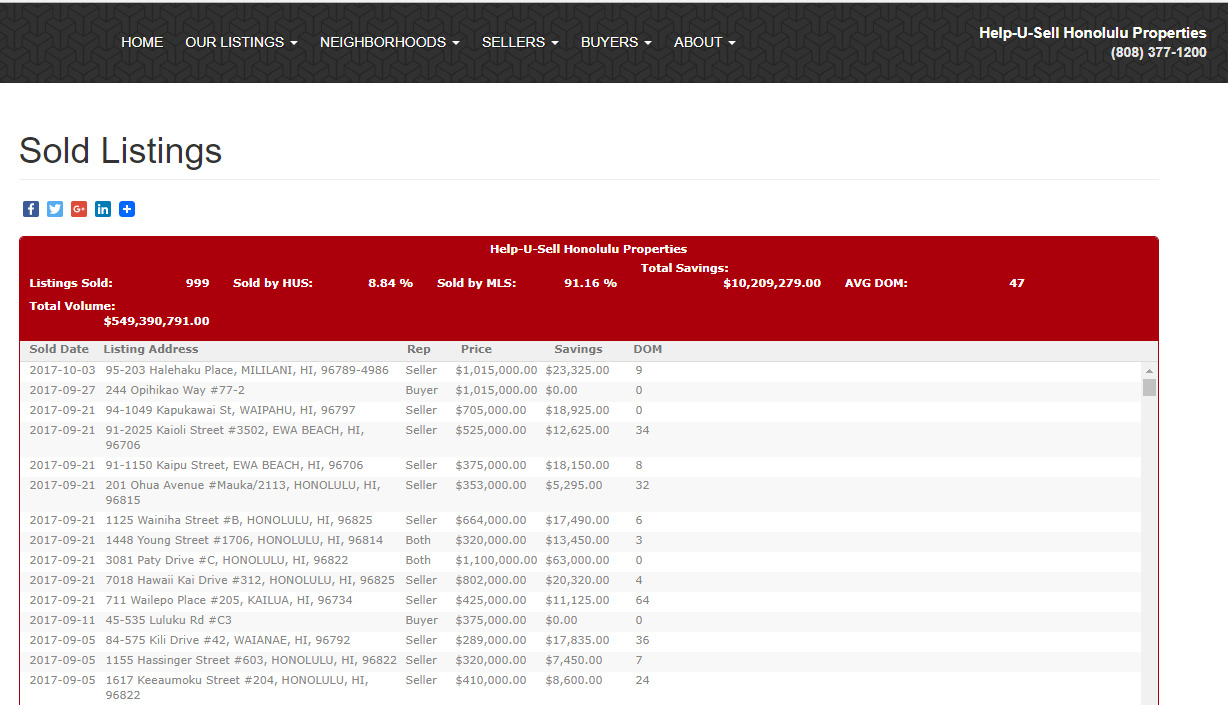
Task: Click the listings table scrollbar thumb
Action: click(x=1149, y=388)
